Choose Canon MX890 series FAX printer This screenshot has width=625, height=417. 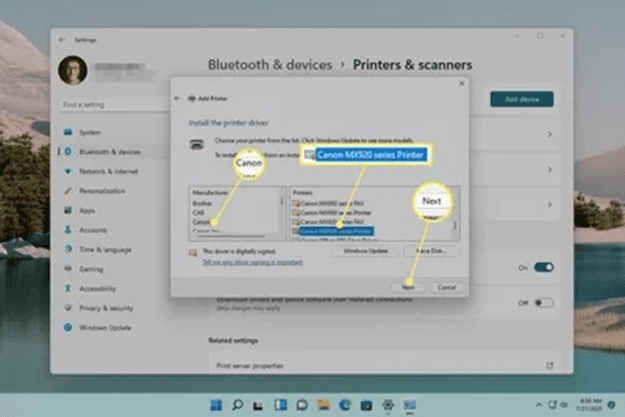click(328, 203)
